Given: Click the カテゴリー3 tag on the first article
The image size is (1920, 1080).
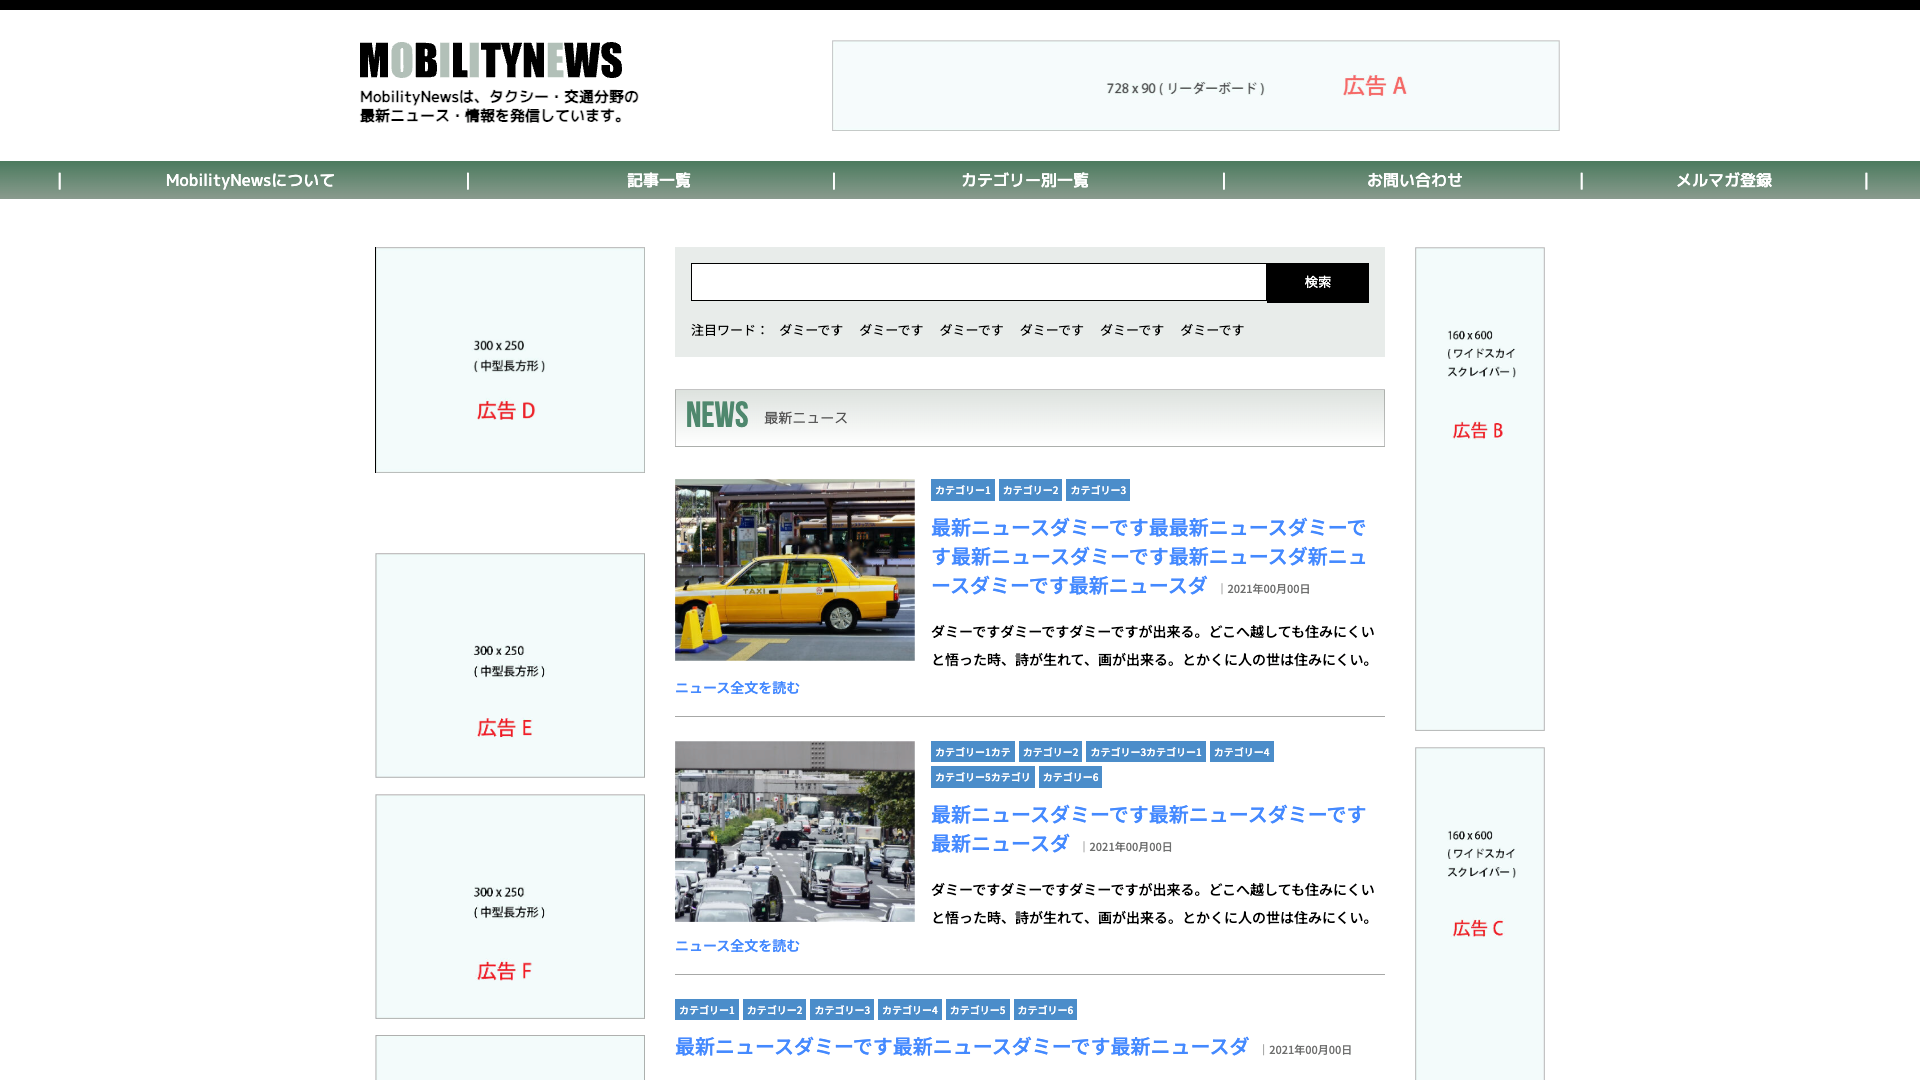Looking at the screenshot, I should (1098, 490).
